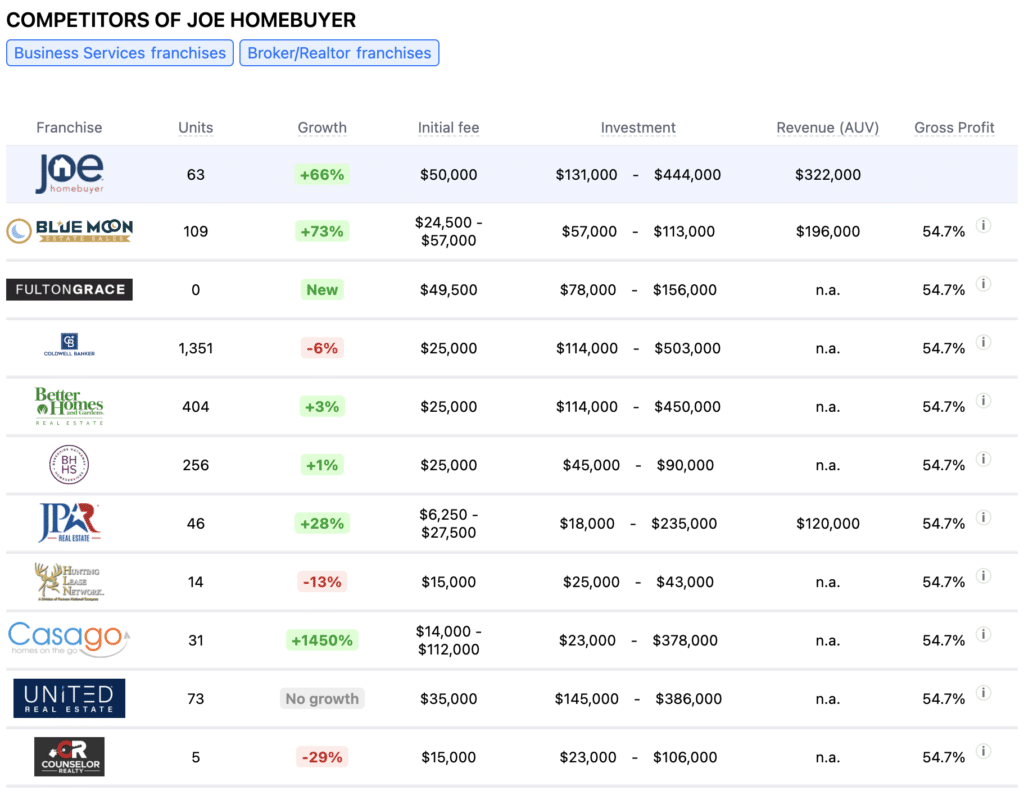Select the Coldwell Banker logo
Screen dimensions: 1024x800
click(69, 344)
